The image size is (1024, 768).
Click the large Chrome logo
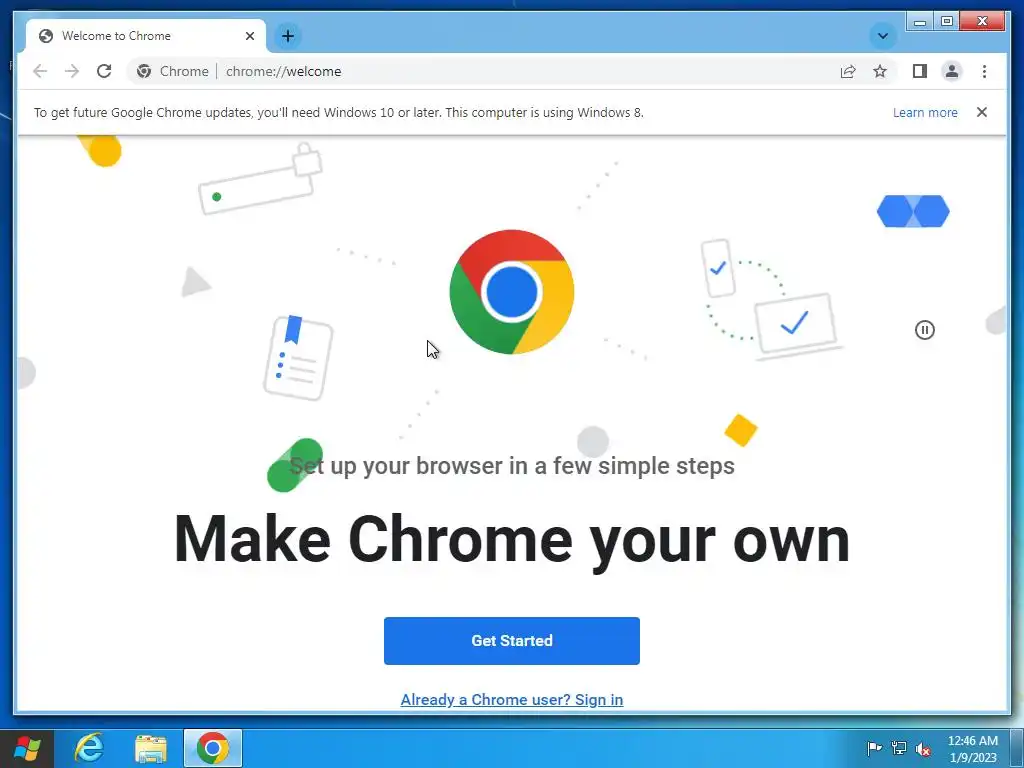(x=511, y=292)
